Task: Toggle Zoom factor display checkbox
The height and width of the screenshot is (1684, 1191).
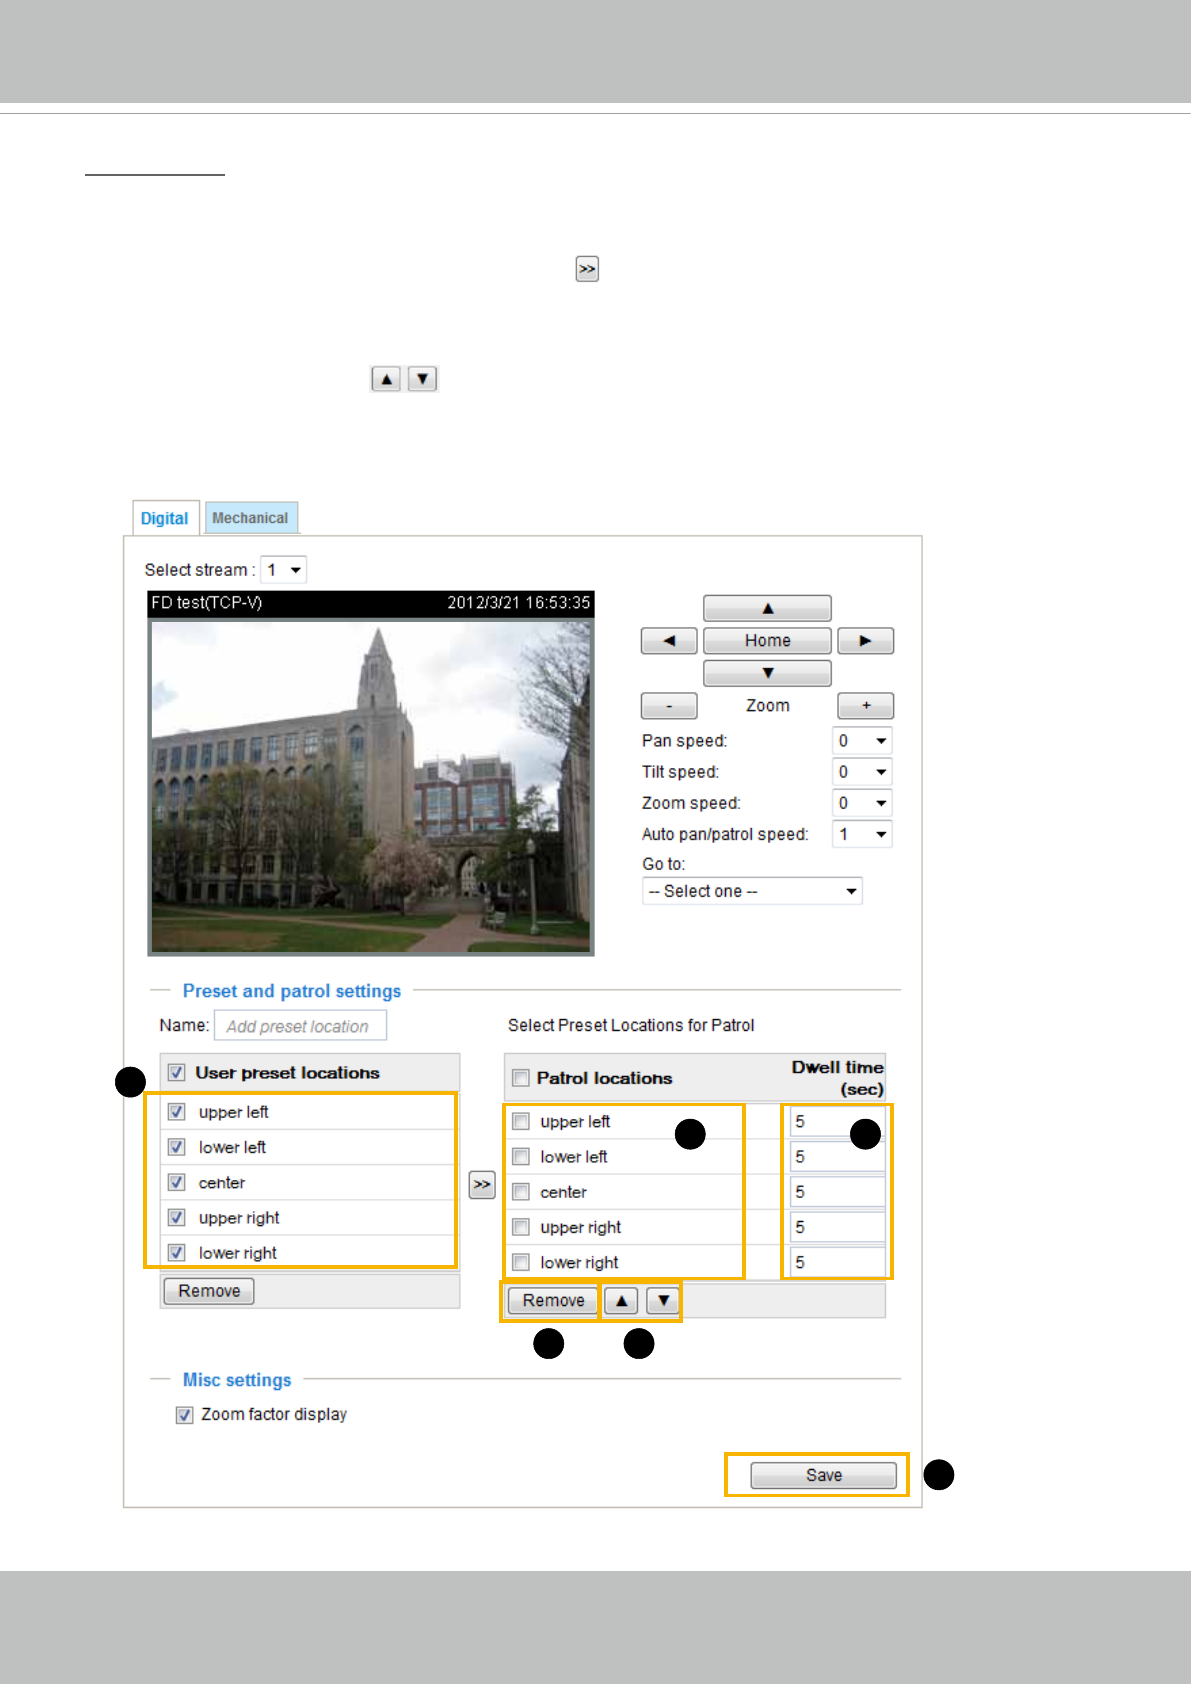Action: [184, 1415]
